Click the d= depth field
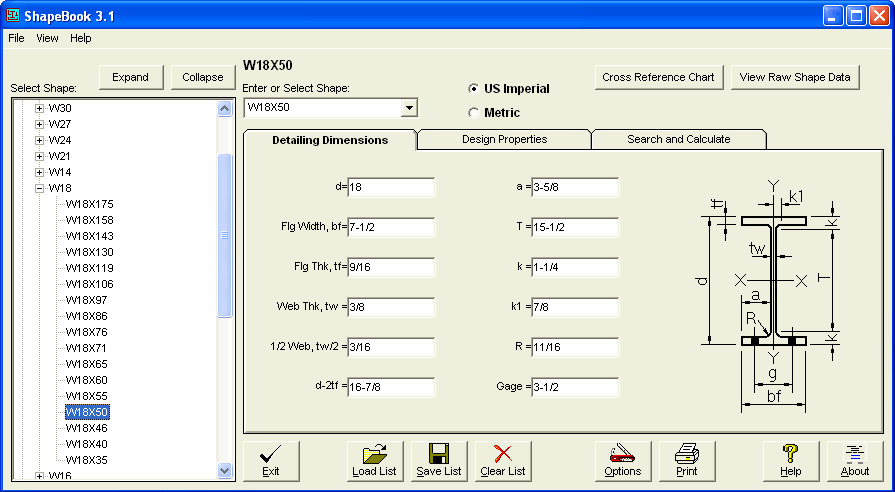This screenshot has height=492, width=895. pyautogui.click(x=391, y=187)
